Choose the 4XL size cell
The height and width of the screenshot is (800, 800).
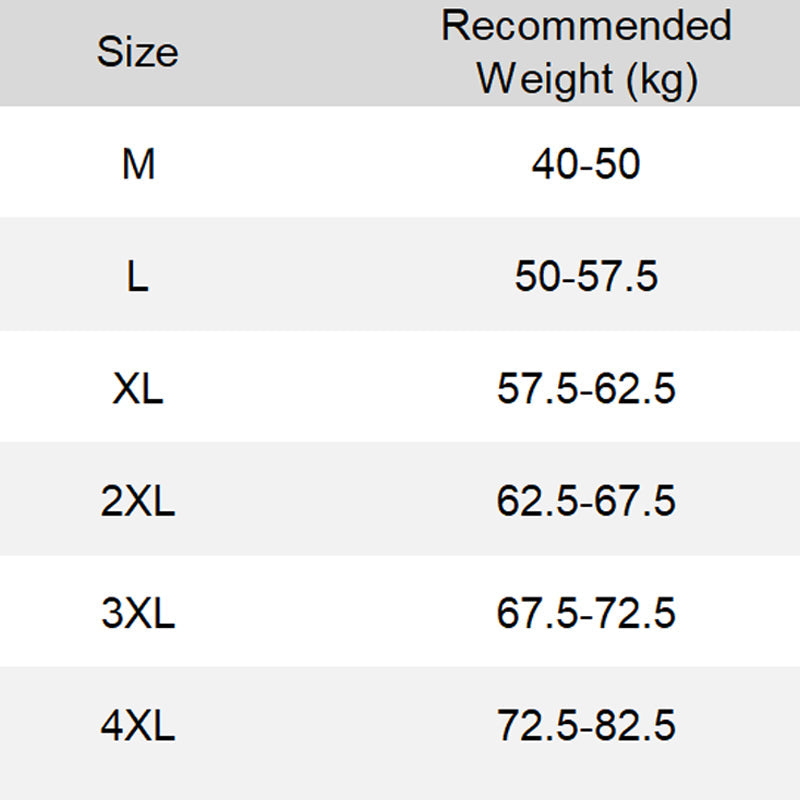138,725
